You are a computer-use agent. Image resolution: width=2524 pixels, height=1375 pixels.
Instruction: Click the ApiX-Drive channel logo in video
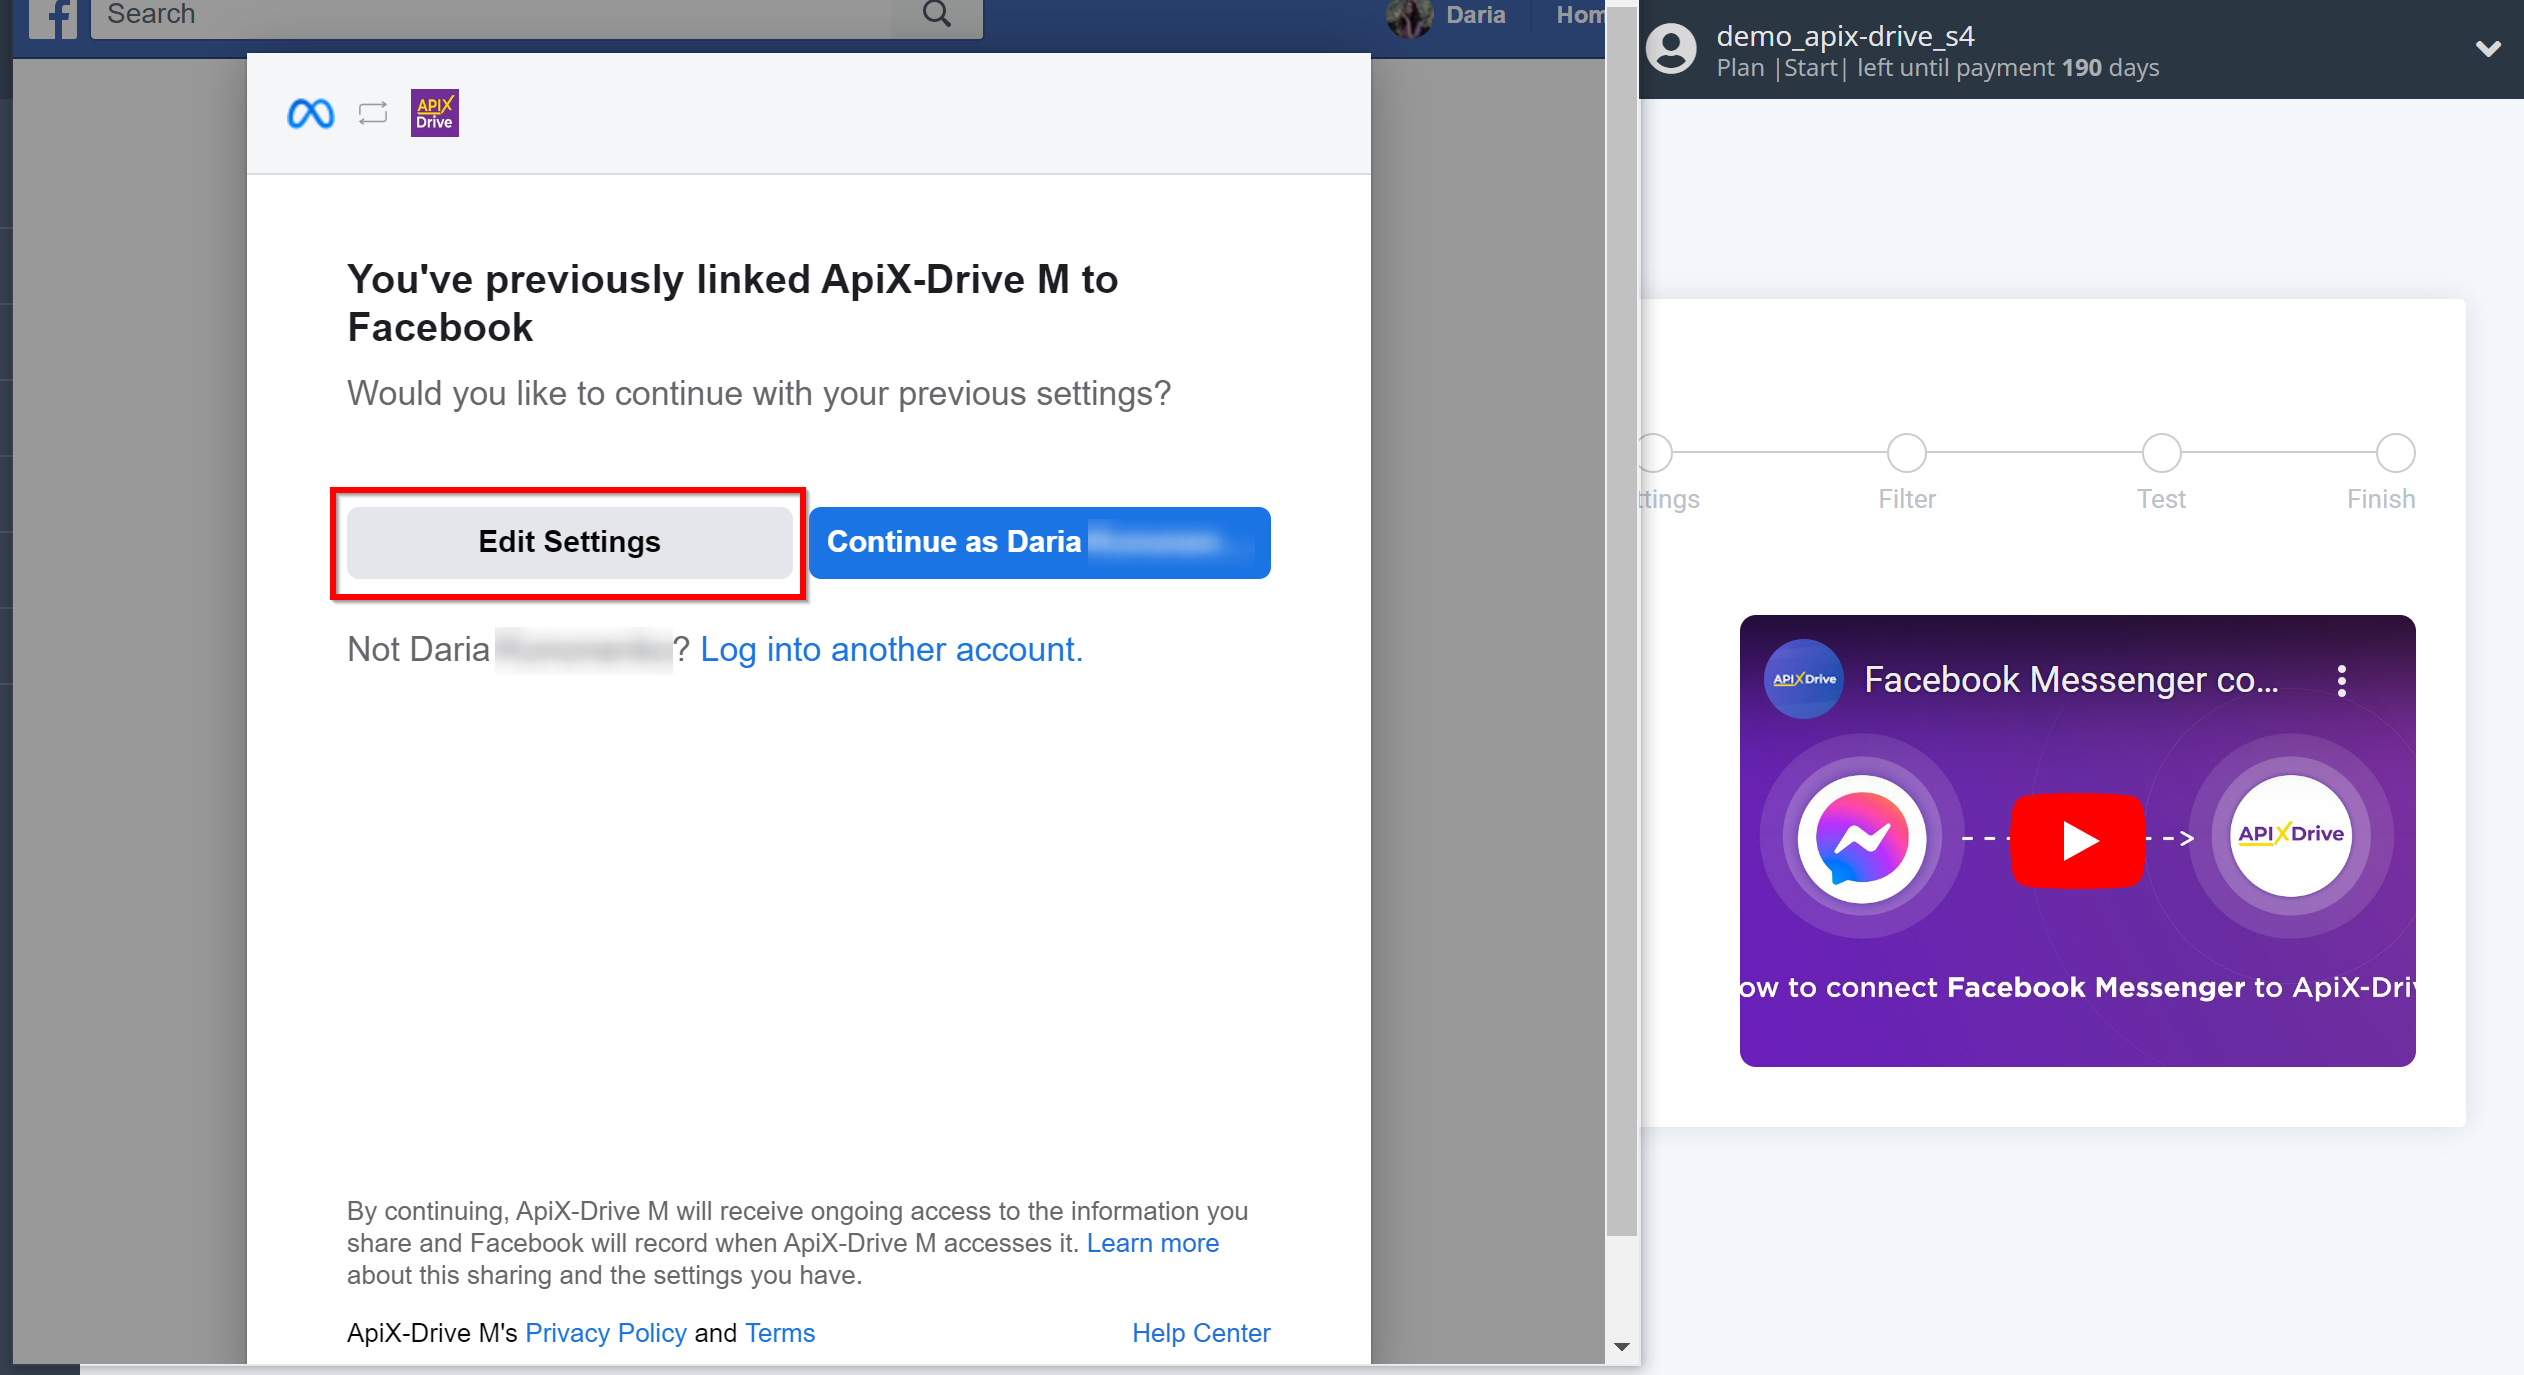point(1804,679)
